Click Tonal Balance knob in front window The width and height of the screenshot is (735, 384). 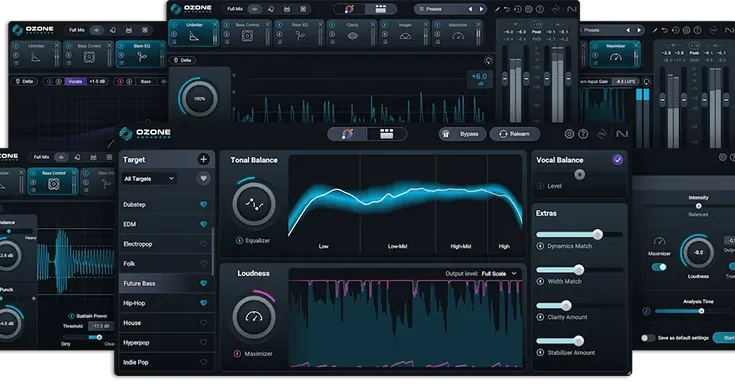pyautogui.click(x=254, y=204)
